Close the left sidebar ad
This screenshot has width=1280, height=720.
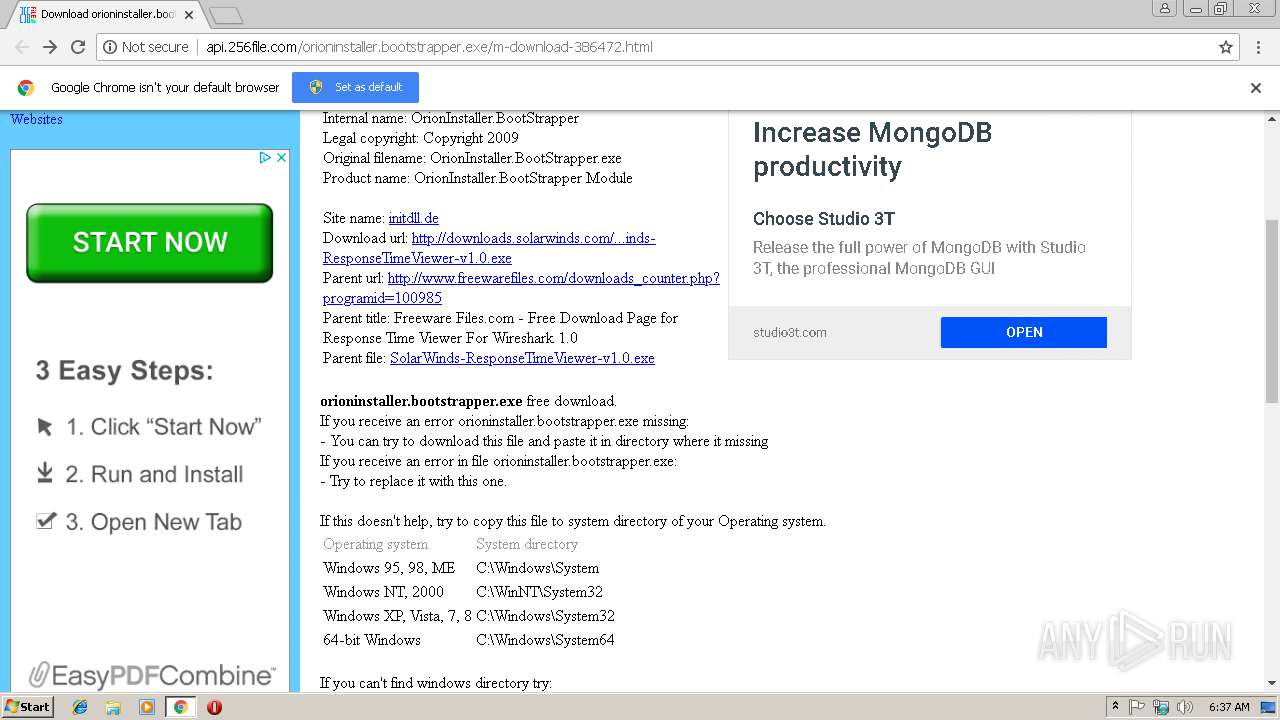(x=282, y=157)
